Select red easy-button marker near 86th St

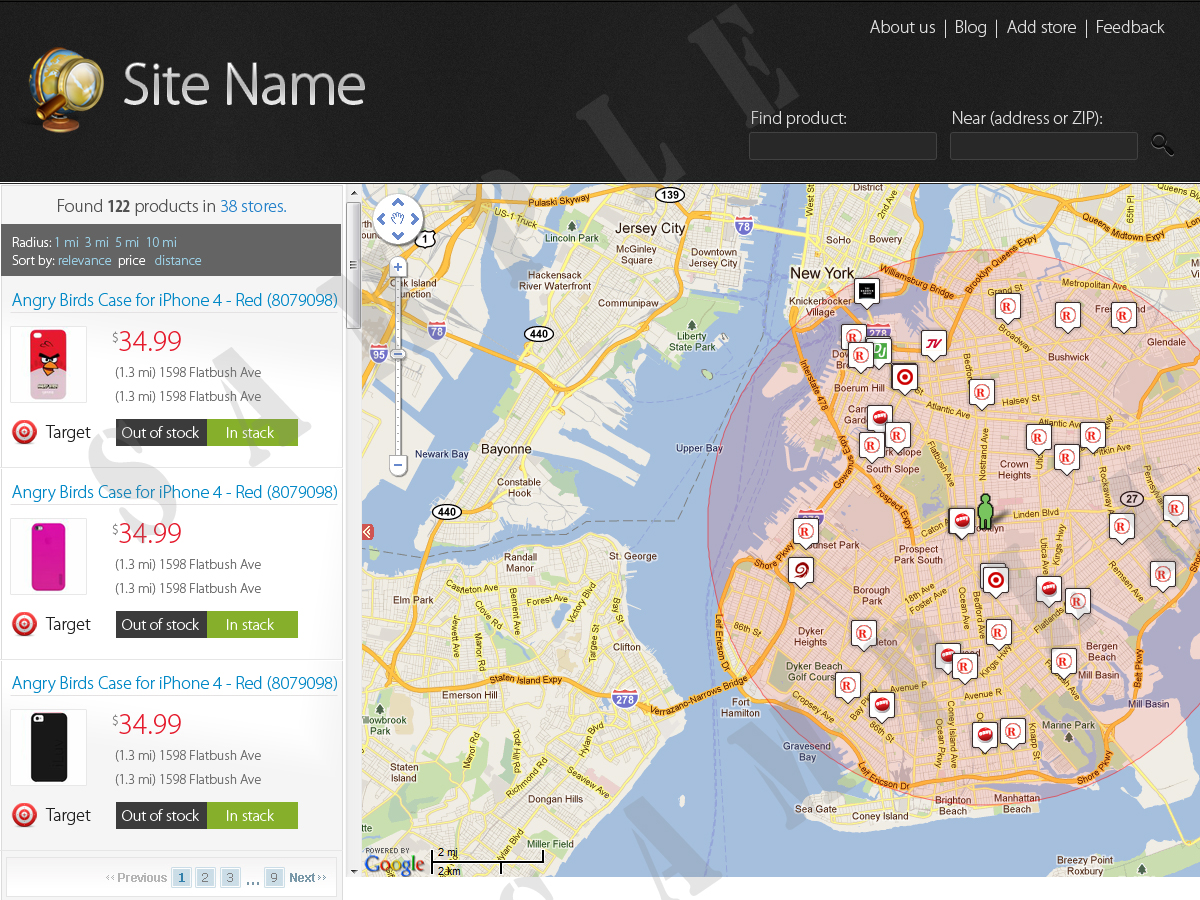[881, 706]
